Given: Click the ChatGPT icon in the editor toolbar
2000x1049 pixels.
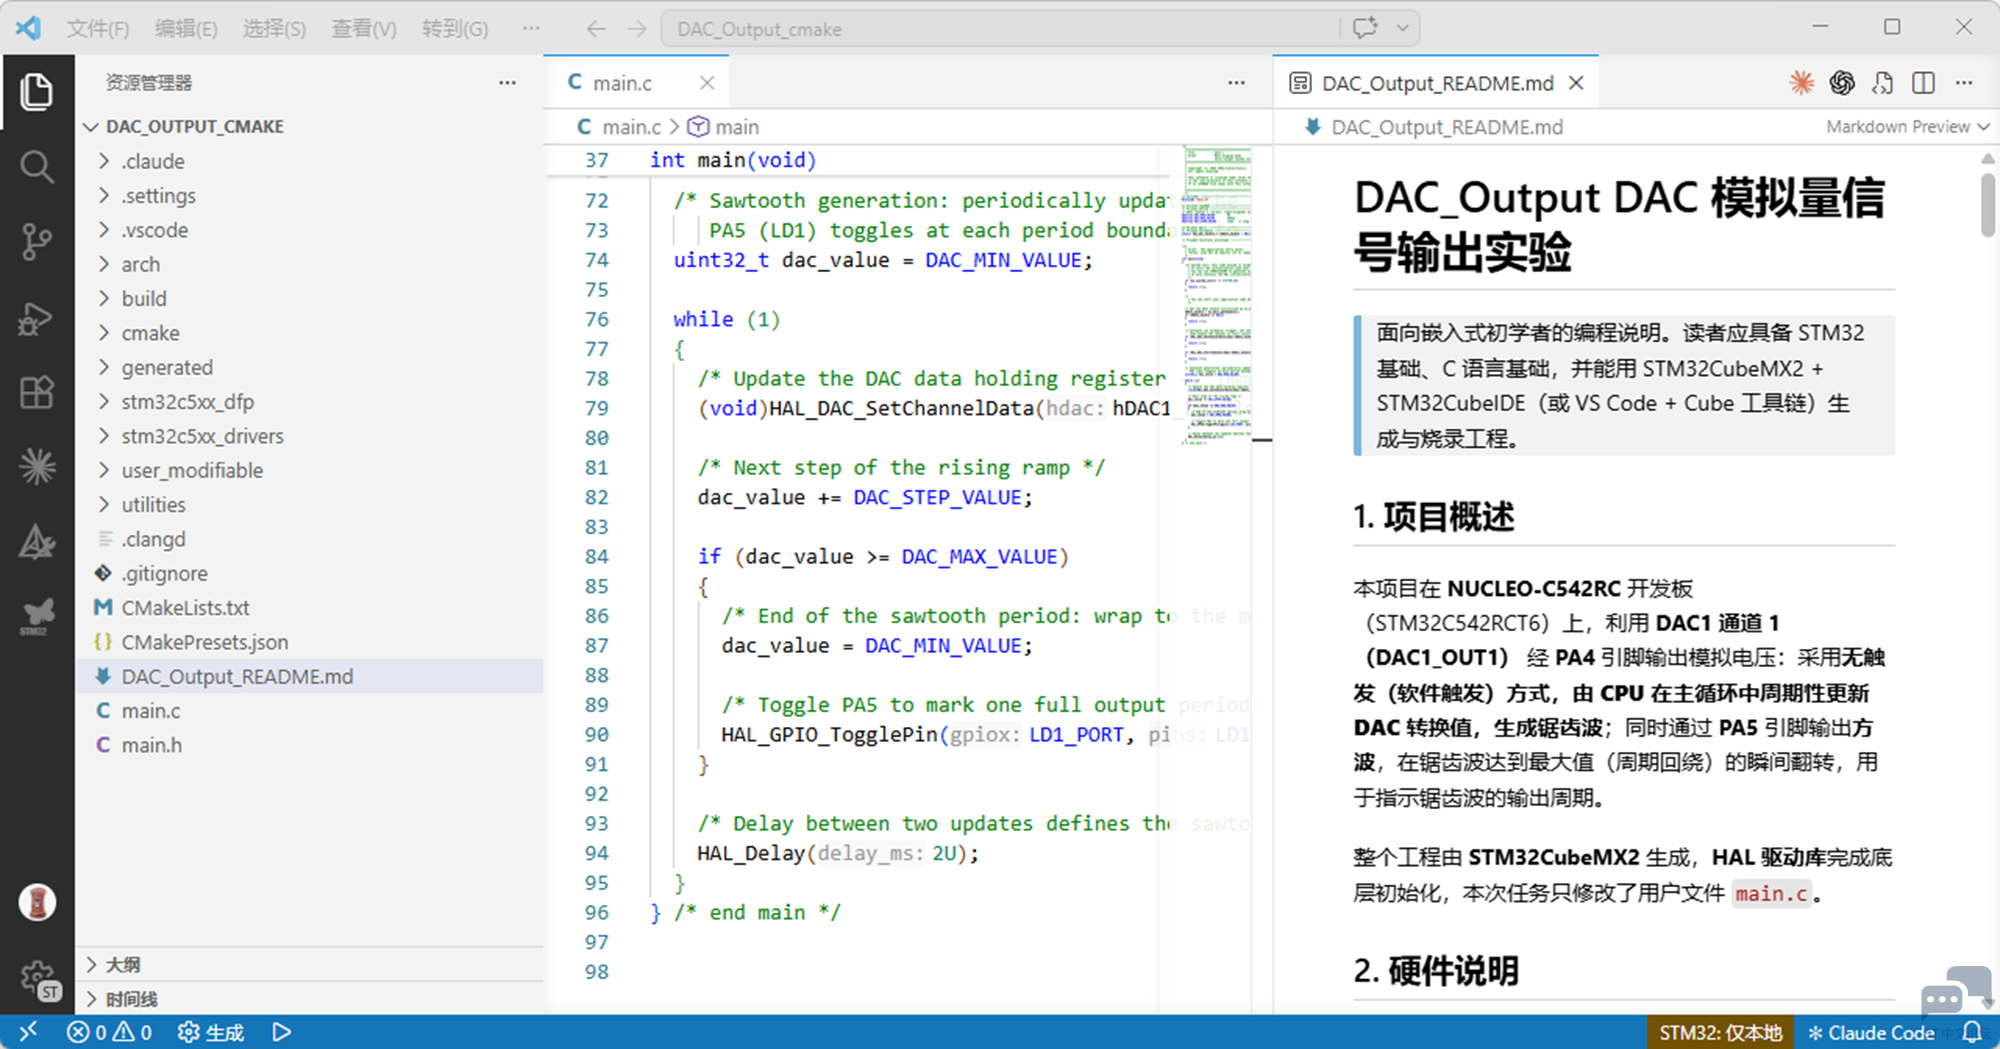Looking at the screenshot, I should pos(1842,83).
